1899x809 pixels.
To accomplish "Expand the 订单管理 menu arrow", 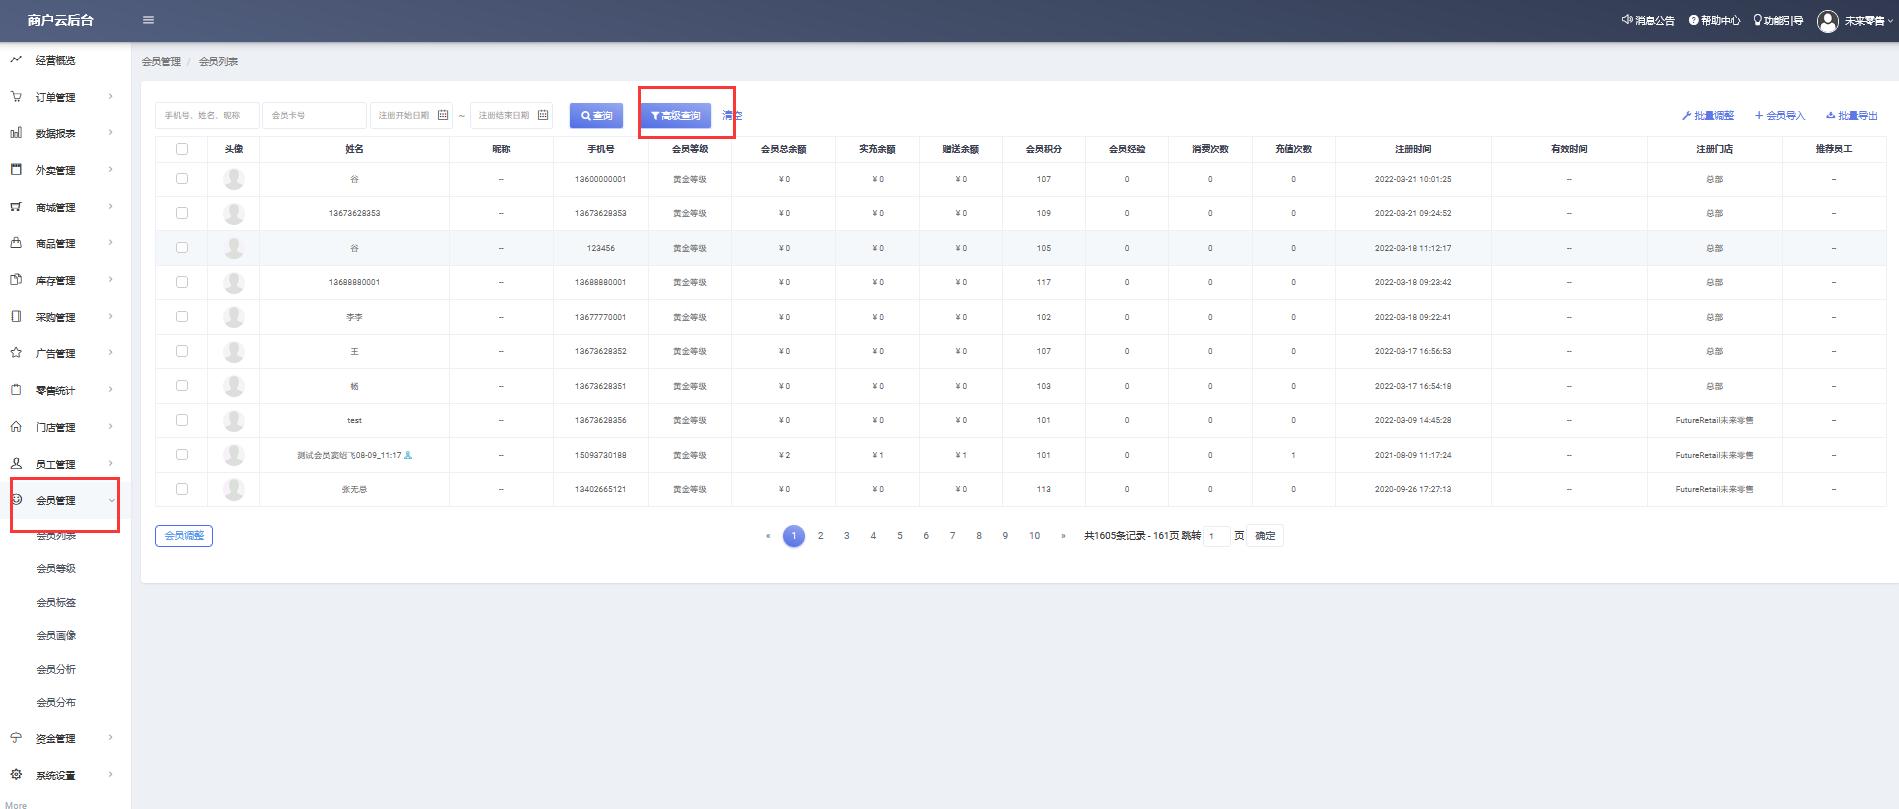I will pyautogui.click(x=110, y=97).
